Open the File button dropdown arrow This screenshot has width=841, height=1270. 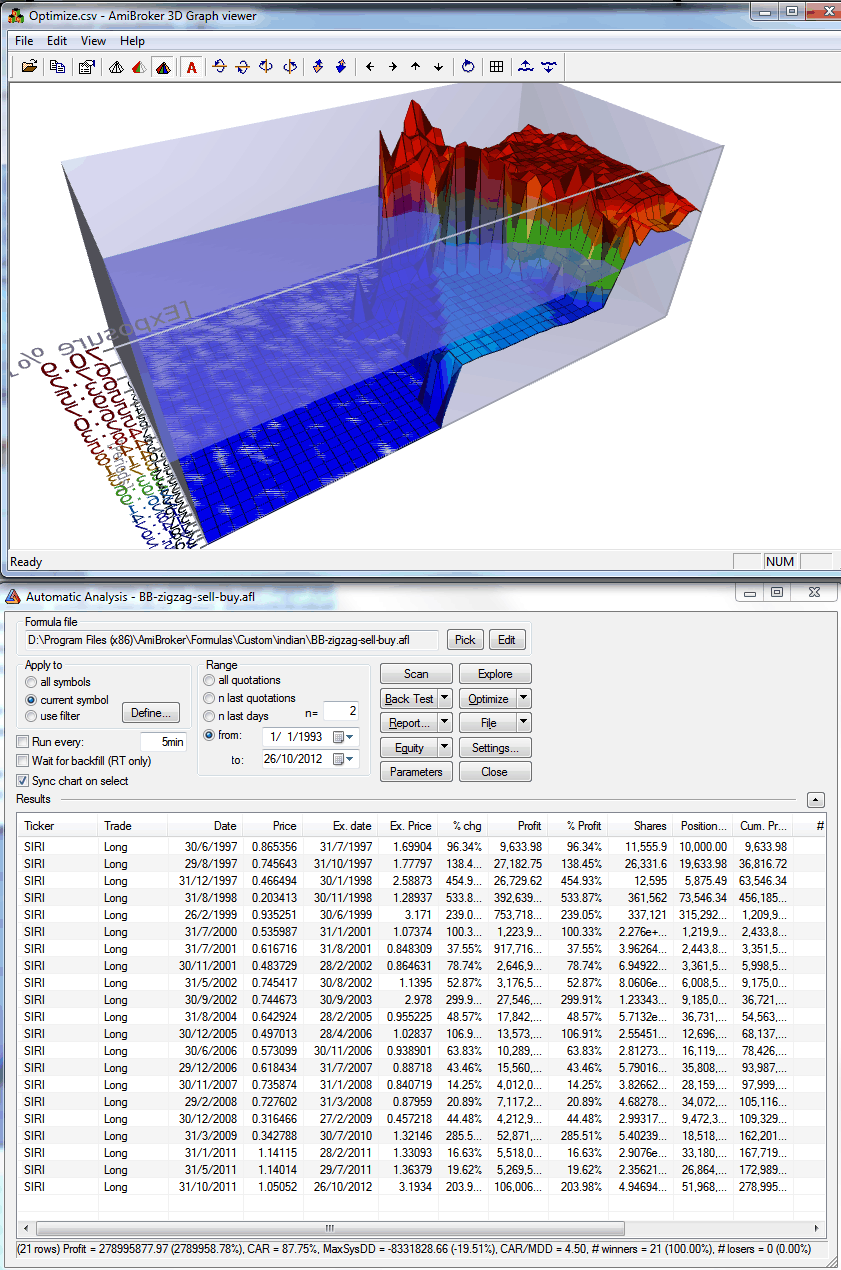click(x=524, y=722)
